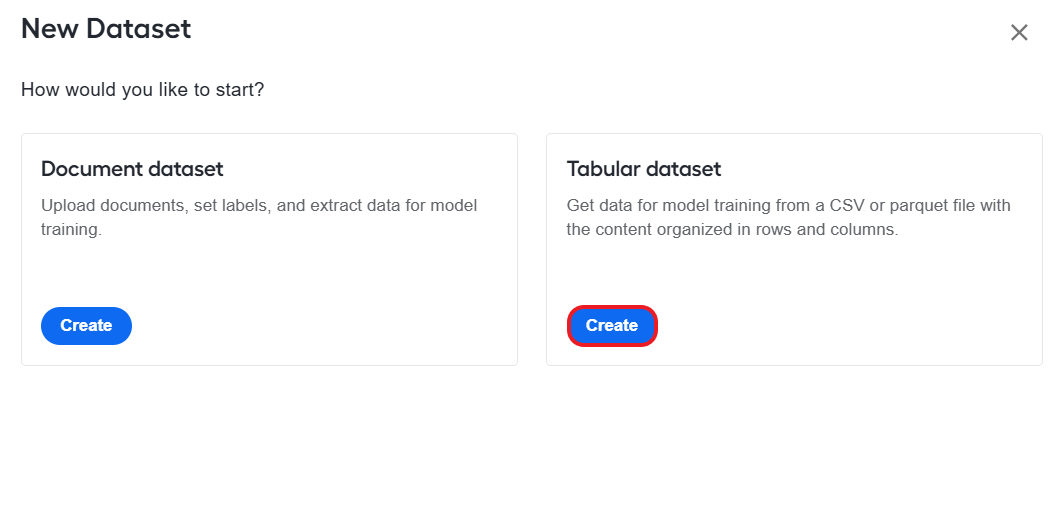The height and width of the screenshot is (524, 1064).
Task: Click the red-highlighted Create button
Action: [612, 326]
